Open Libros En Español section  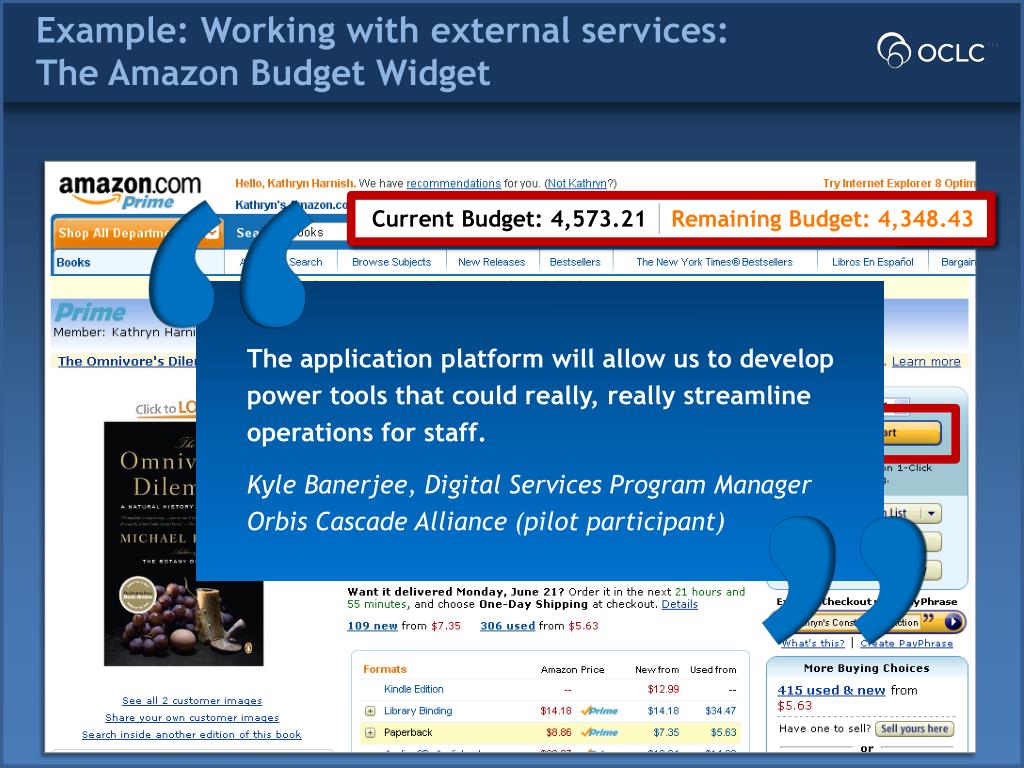(x=872, y=262)
